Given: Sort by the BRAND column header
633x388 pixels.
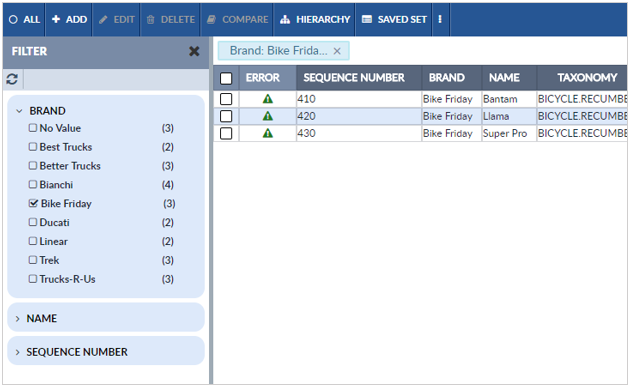Looking at the screenshot, I should click(x=452, y=78).
